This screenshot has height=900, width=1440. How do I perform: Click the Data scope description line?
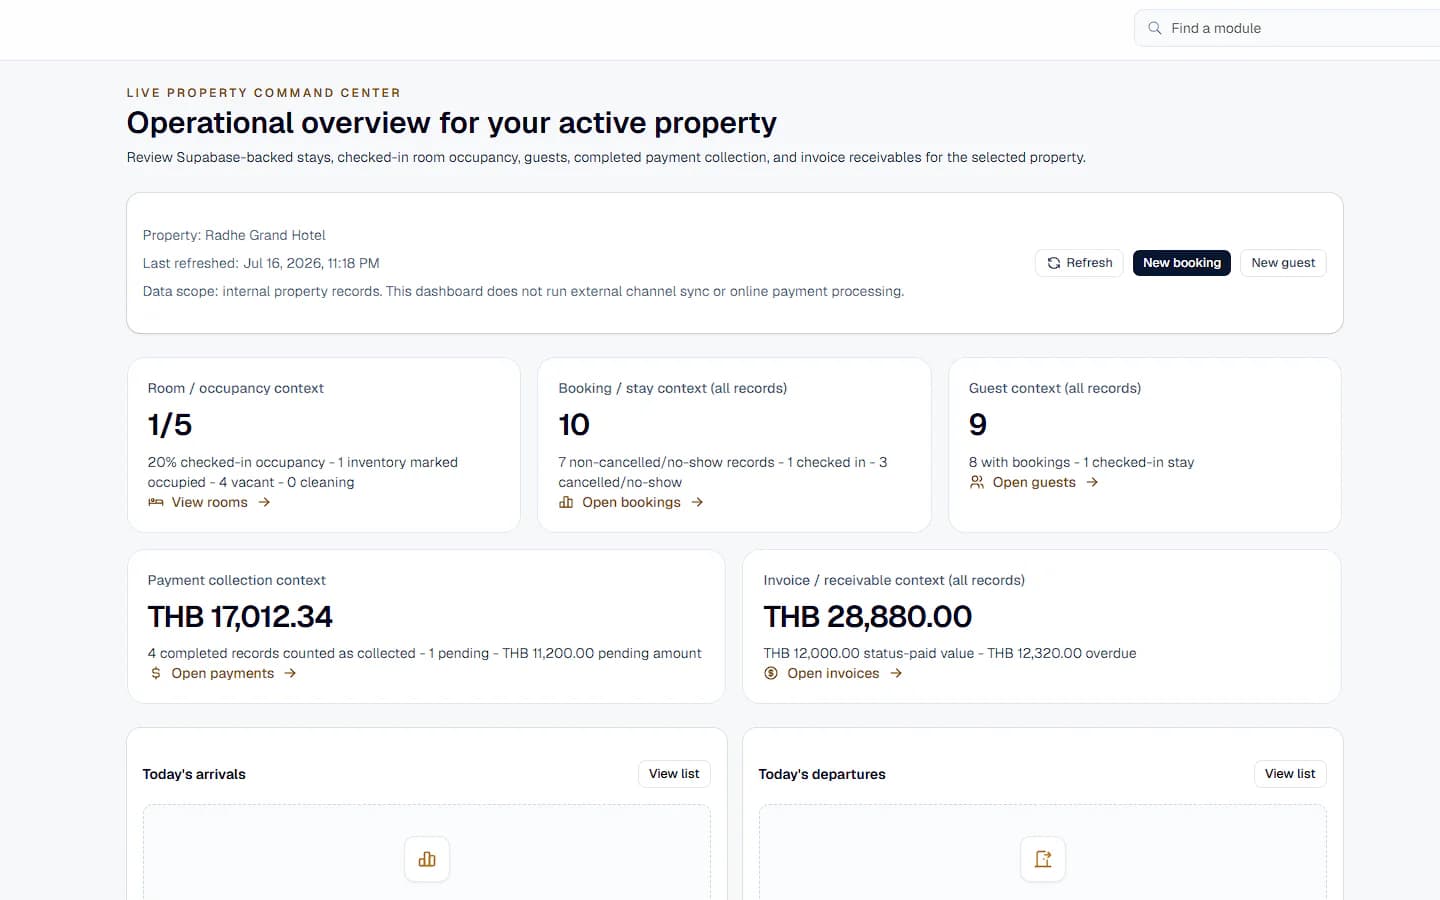pos(523,291)
